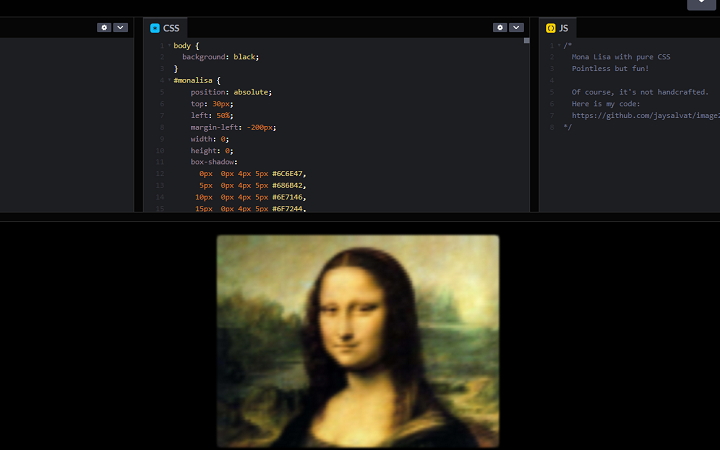720x450 pixels.
Task: Click the 'left: 50%;' line
Action: [212, 116]
